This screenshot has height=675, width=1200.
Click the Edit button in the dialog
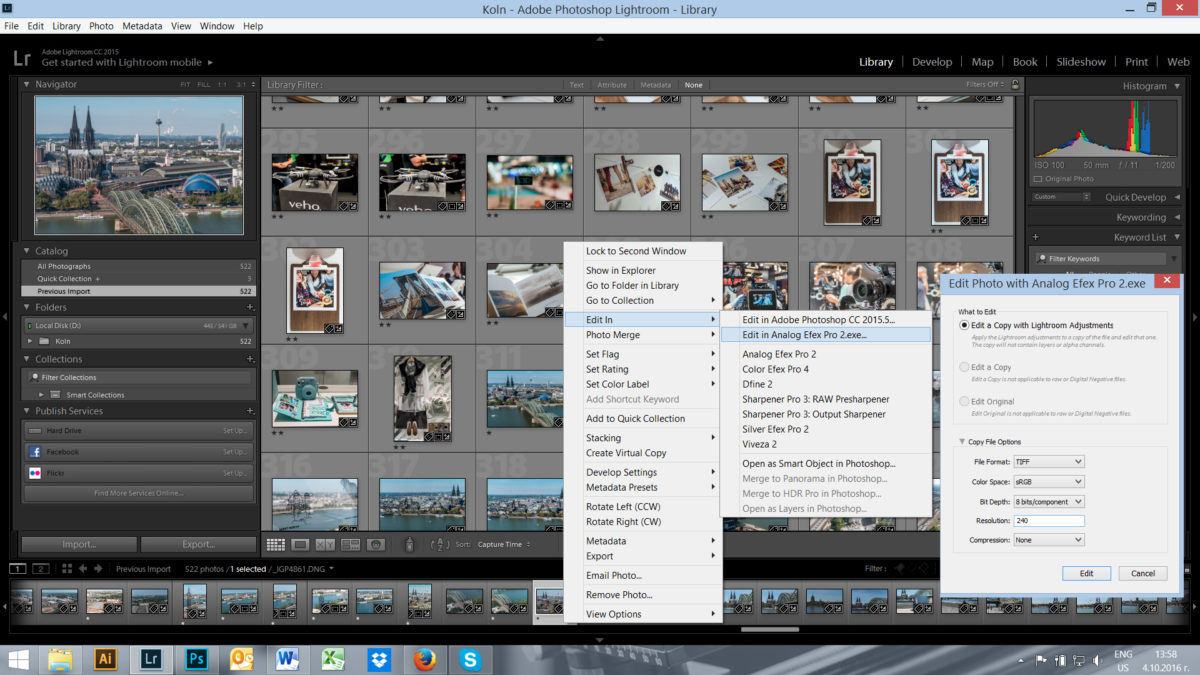1086,574
